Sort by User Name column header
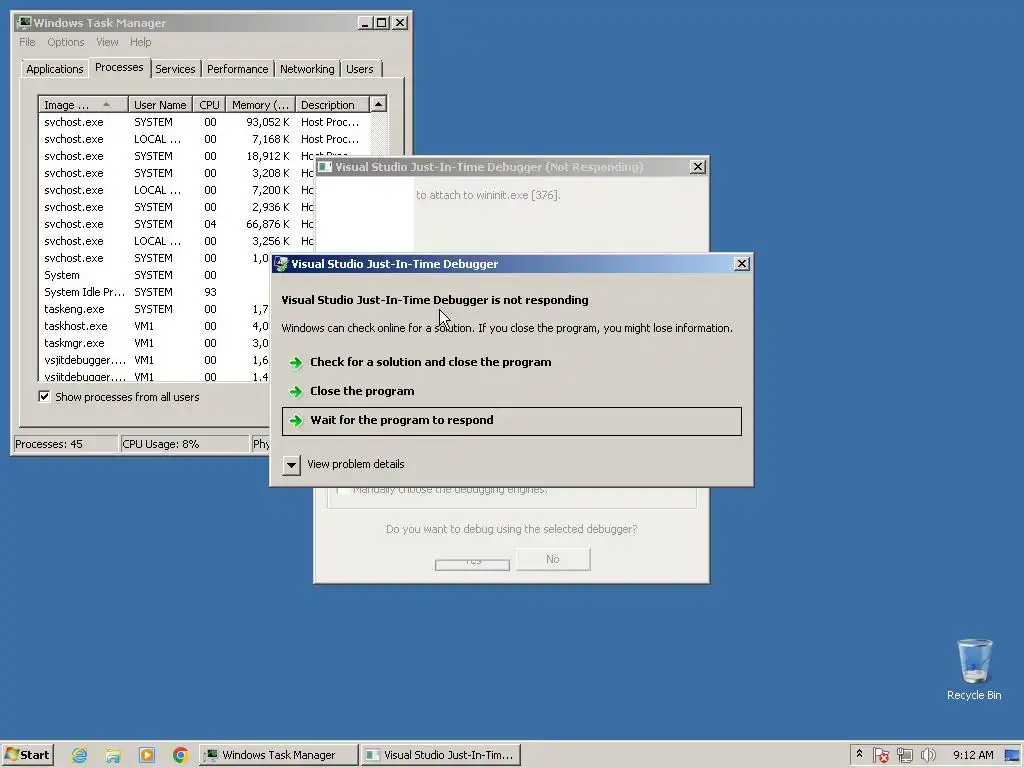 160,104
